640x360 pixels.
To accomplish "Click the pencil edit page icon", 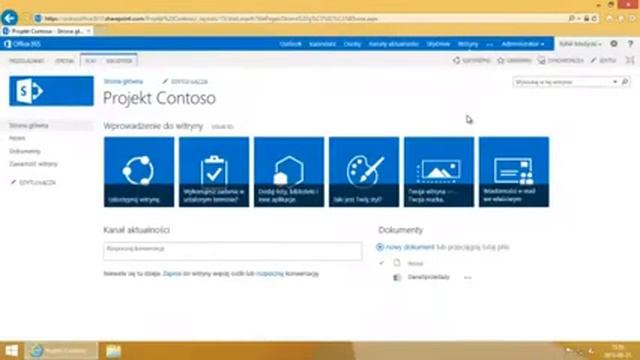I will (593, 60).
